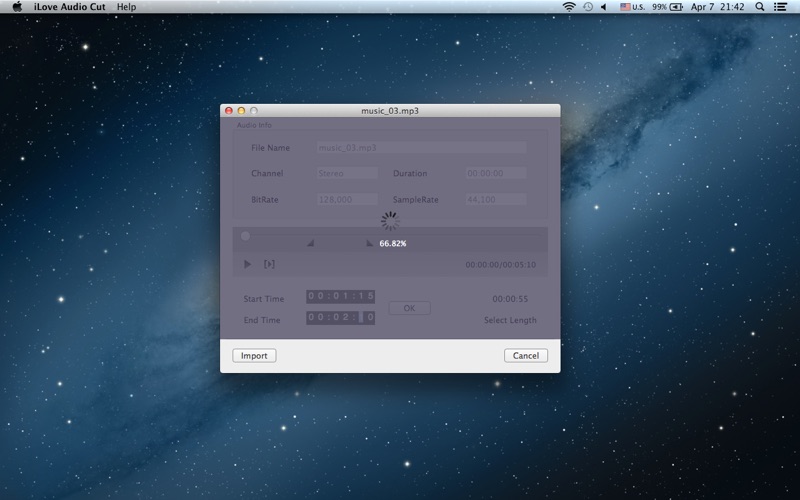Click the Import button
Screen dimensions: 800x500
click(x=254, y=355)
